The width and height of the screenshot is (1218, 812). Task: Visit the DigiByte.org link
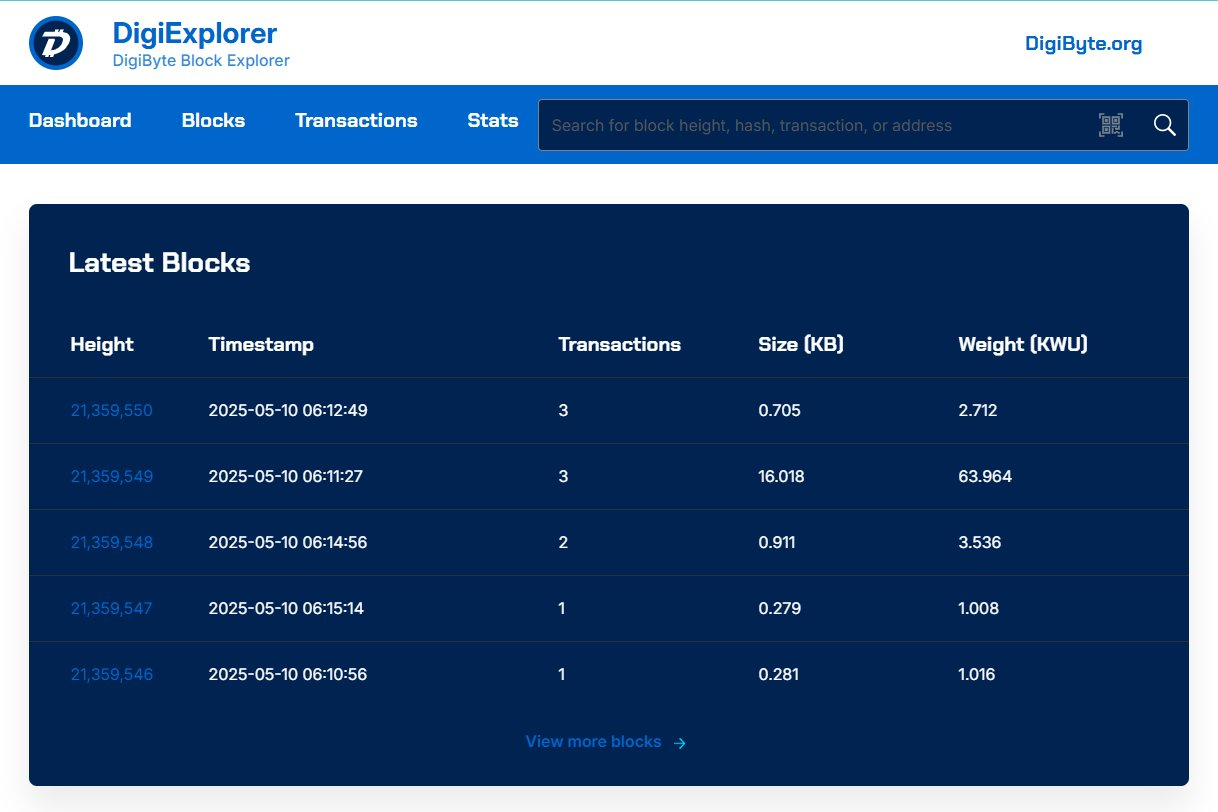click(1084, 43)
